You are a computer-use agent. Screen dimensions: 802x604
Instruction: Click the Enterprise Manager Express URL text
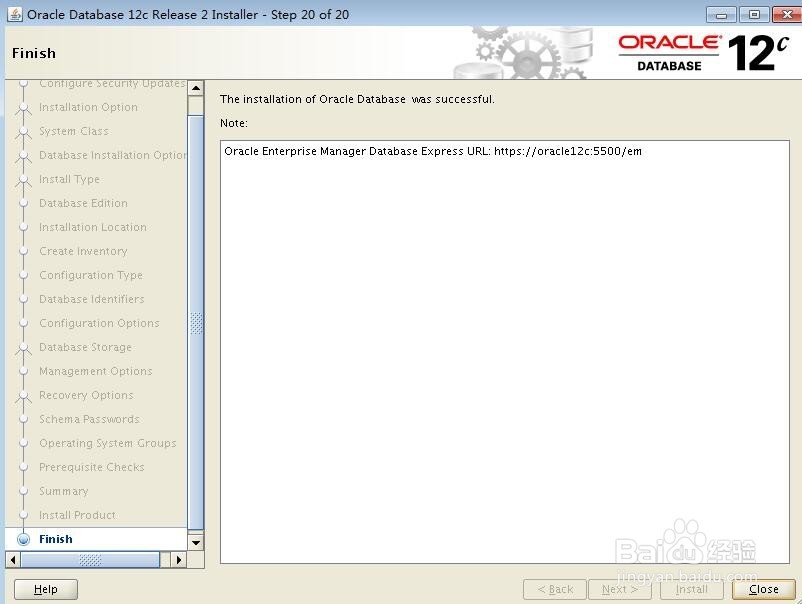[x=433, y=151]
